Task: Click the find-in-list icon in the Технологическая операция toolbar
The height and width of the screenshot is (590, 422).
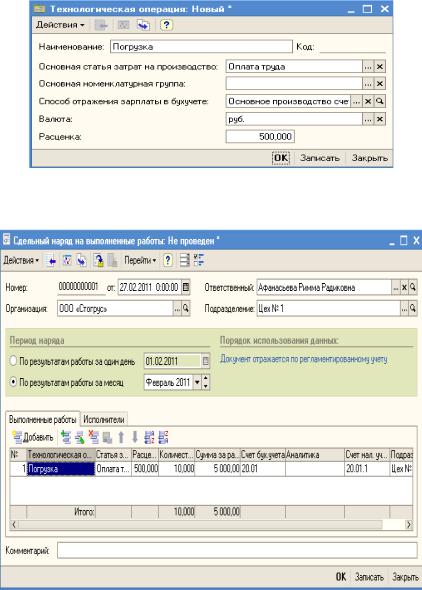Action: pos(102,25)
